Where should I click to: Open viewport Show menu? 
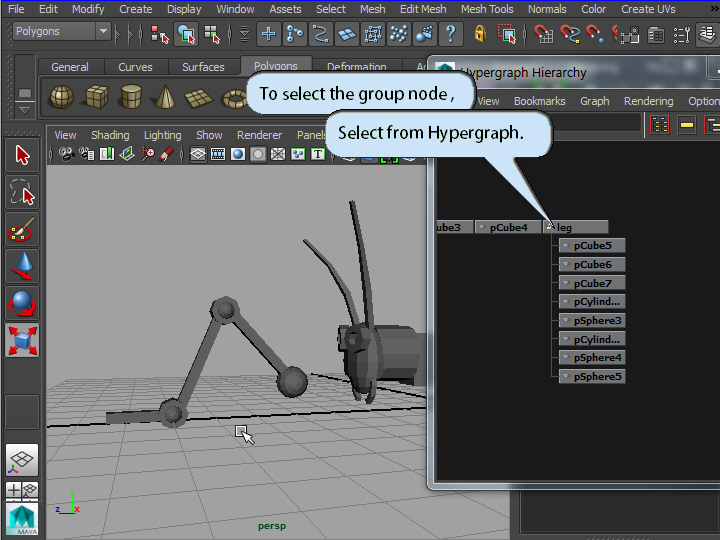[x=209, y=135]
